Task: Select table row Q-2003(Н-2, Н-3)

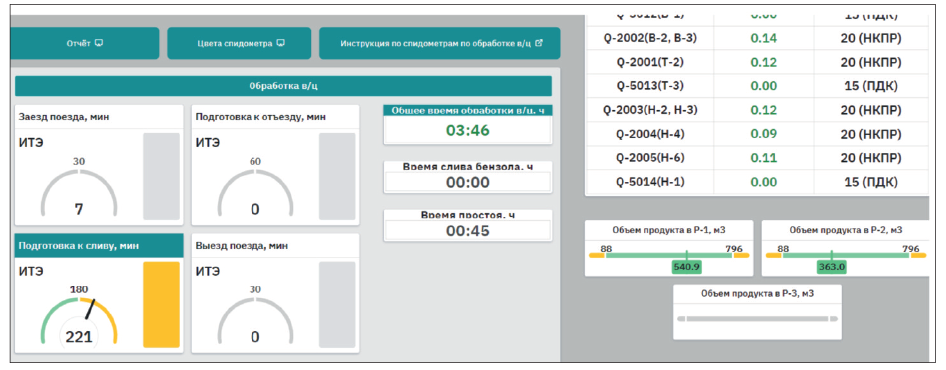Action: click(757, 110)
